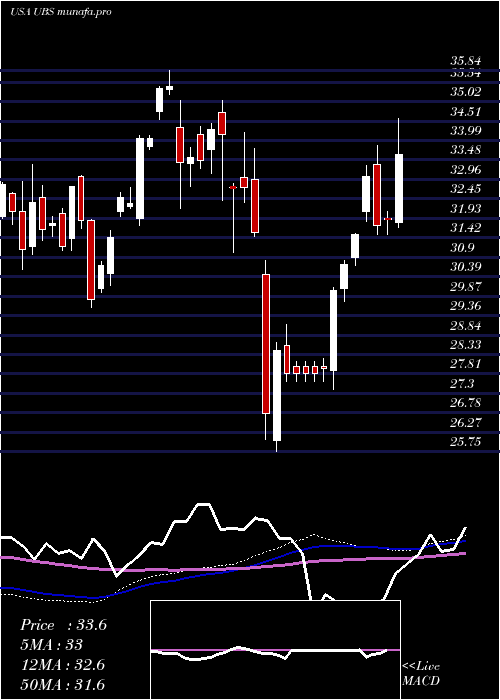Click the '<<Live MACD' label
The image size is (500, 700).
pos(421,674)
